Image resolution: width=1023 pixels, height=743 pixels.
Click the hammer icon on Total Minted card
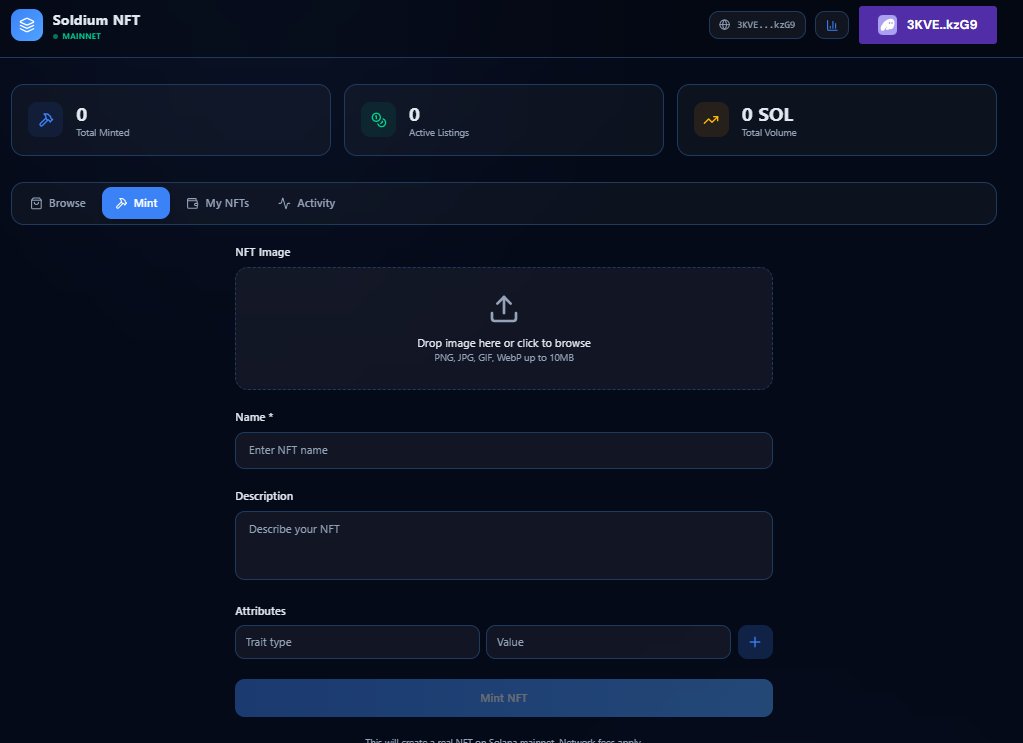(x=46, y=119)
